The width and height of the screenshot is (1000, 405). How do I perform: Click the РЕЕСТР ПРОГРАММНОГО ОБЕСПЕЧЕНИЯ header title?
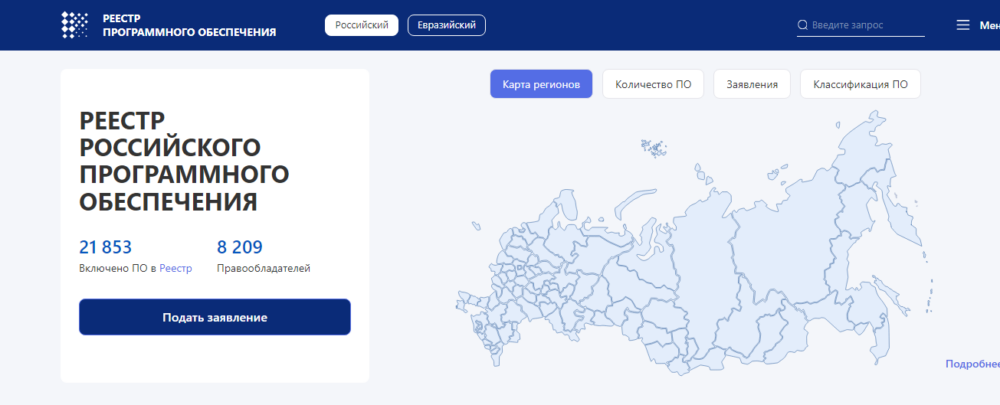189,26
